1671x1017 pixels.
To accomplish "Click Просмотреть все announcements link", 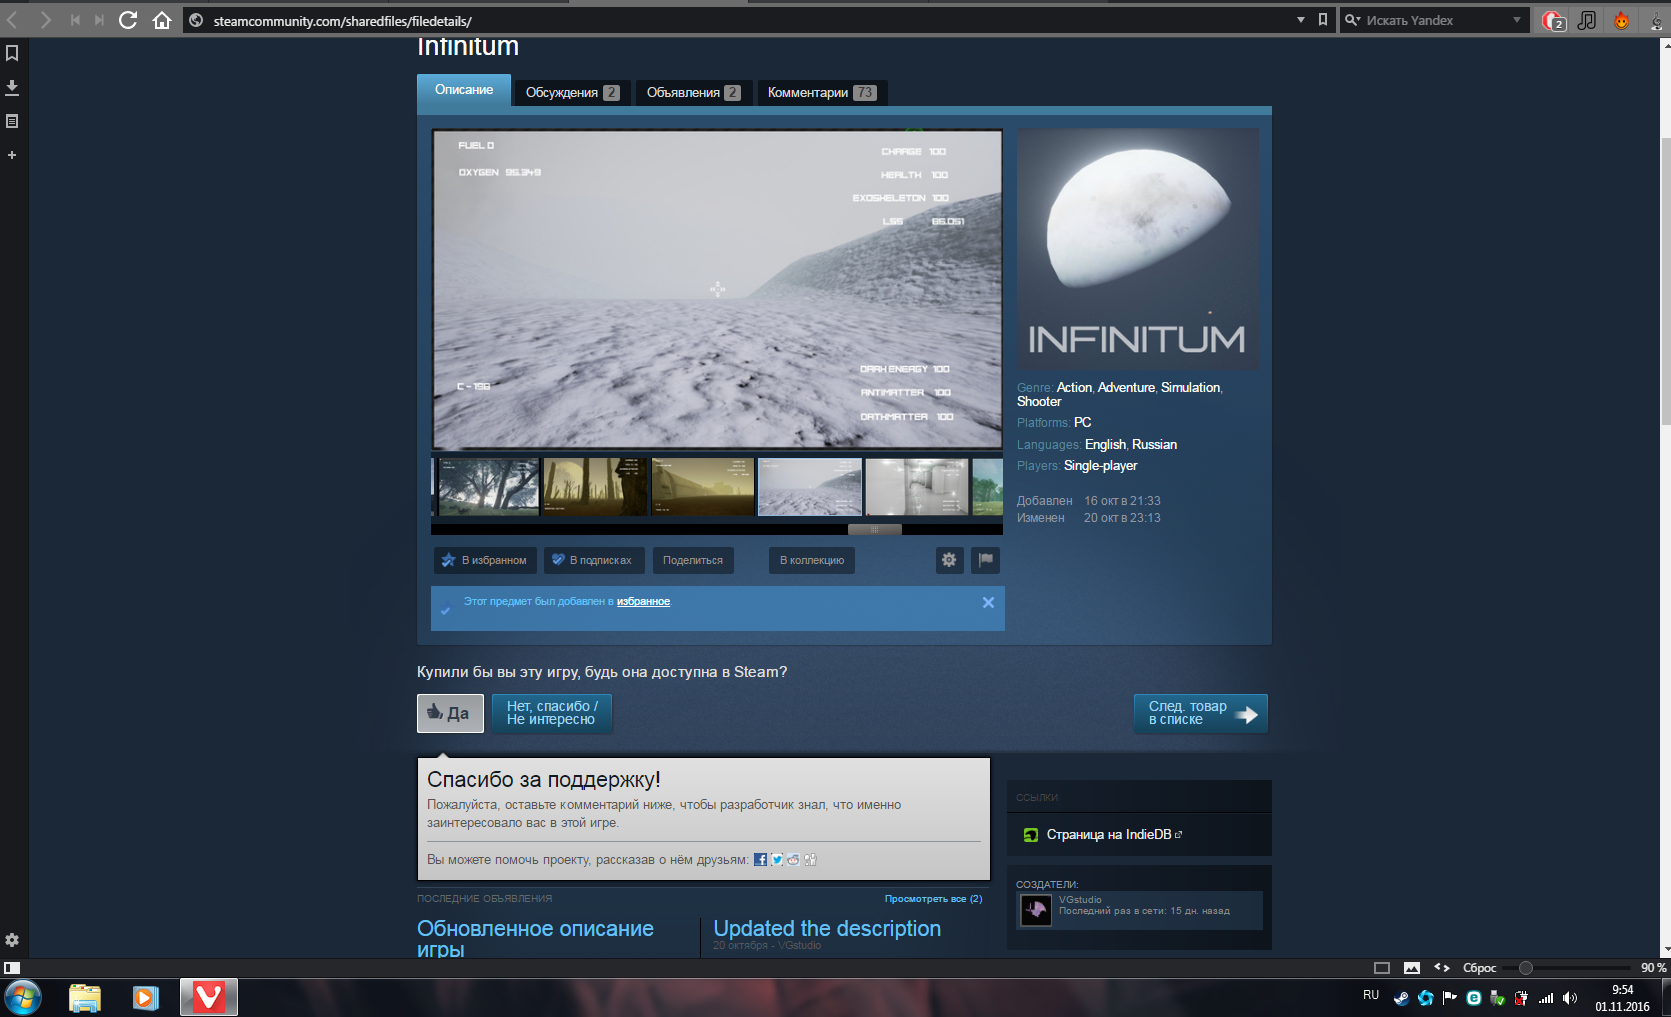I will (x=933, y=899).
